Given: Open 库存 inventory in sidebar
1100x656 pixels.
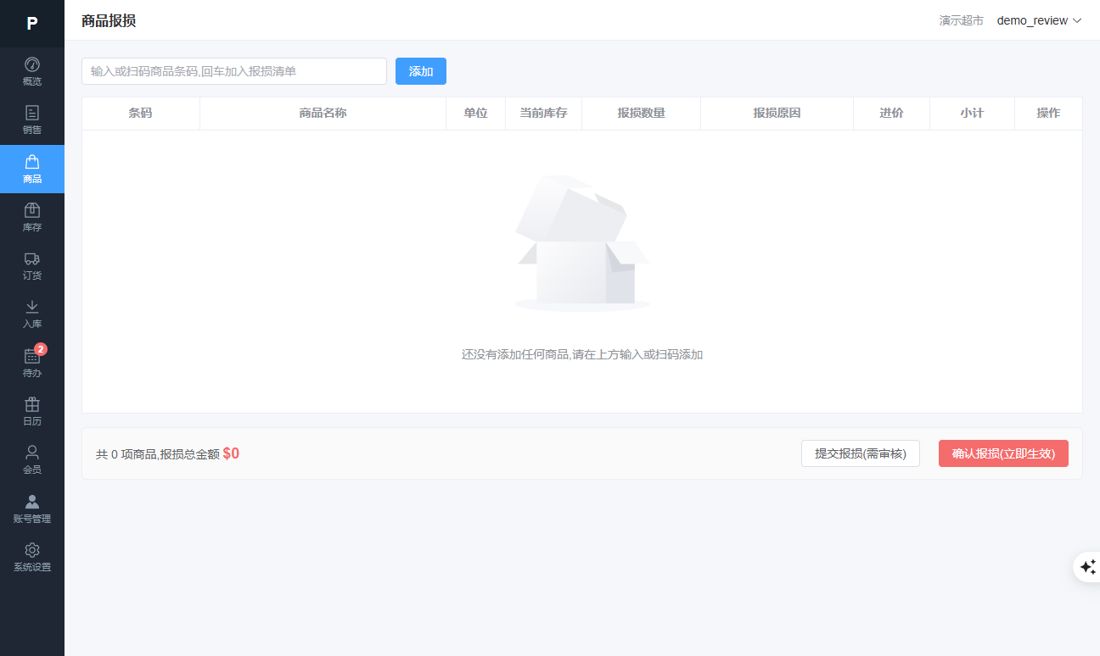Looking at the screenshot, I should click(32, 217).
